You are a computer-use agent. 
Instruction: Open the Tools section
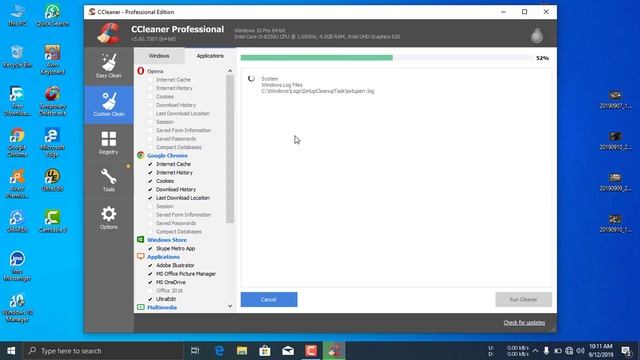(109, 180)
